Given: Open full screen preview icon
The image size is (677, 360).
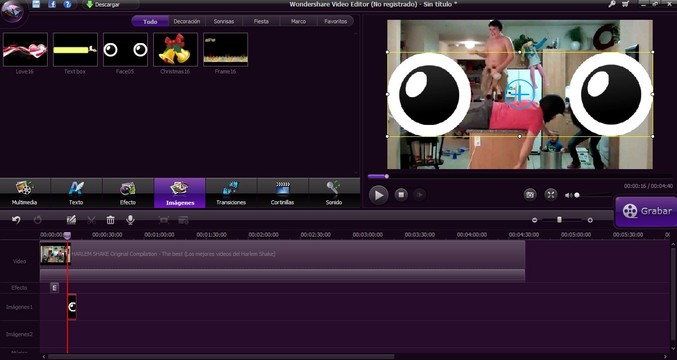Looking at the screenshot, I should pos(551,195).
